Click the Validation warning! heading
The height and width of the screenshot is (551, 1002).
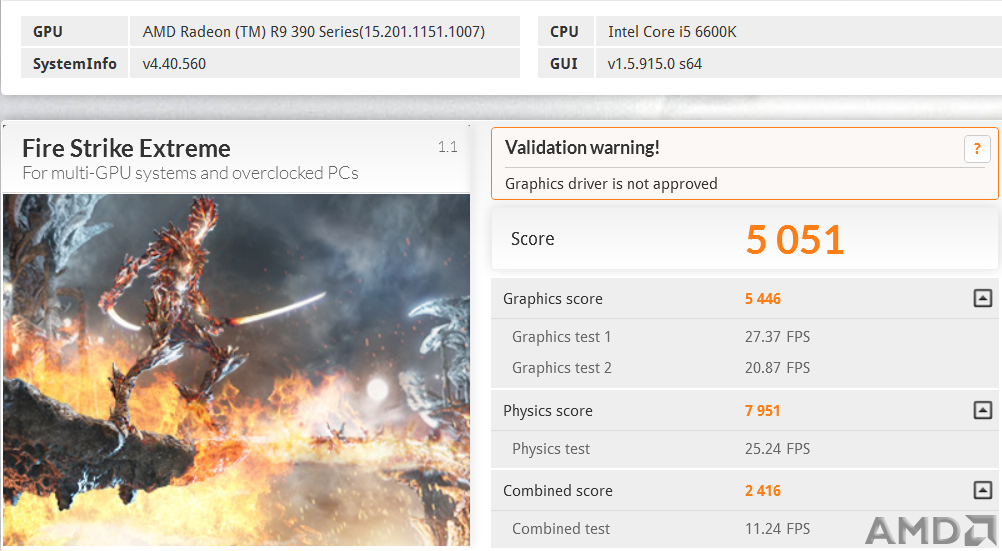tap(582, 148)
